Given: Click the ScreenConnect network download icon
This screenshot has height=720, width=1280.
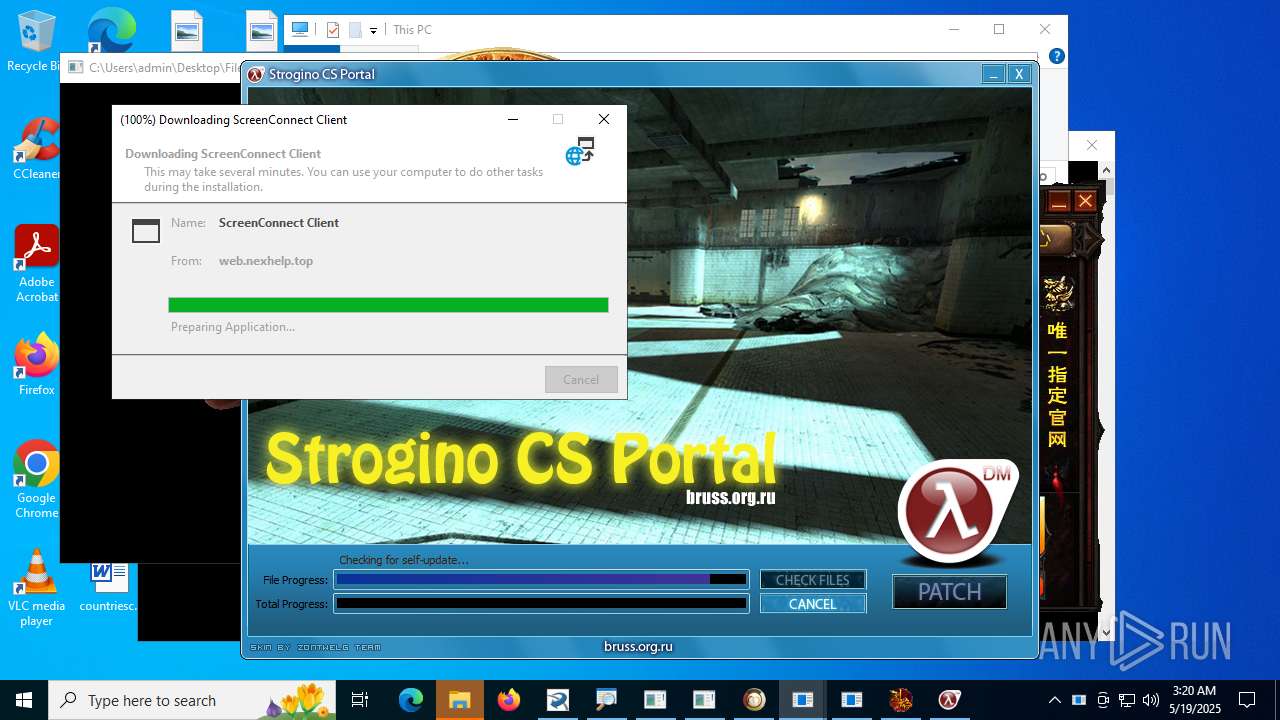Looking at the screenshot, I should click(580, 151).
